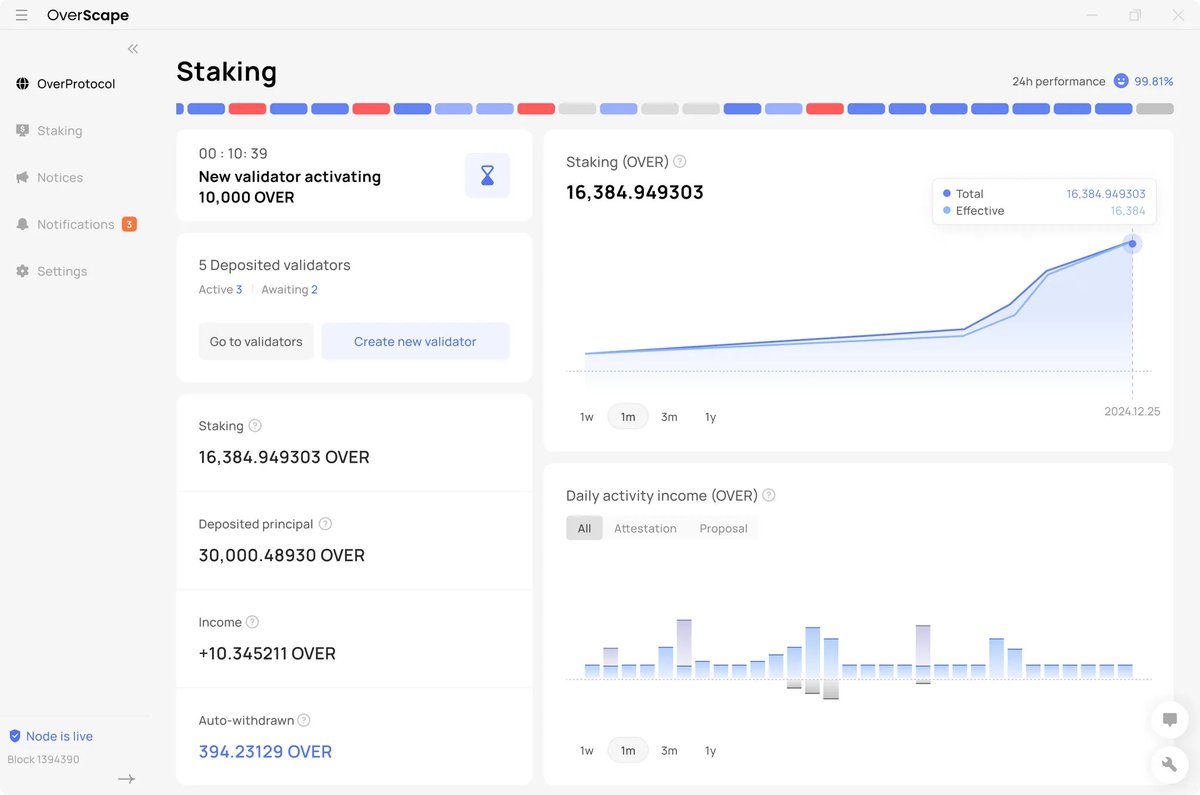1200x795 pixels.
Task: Click help icon next to Daily activity income
Action: [x=769, y=496]
